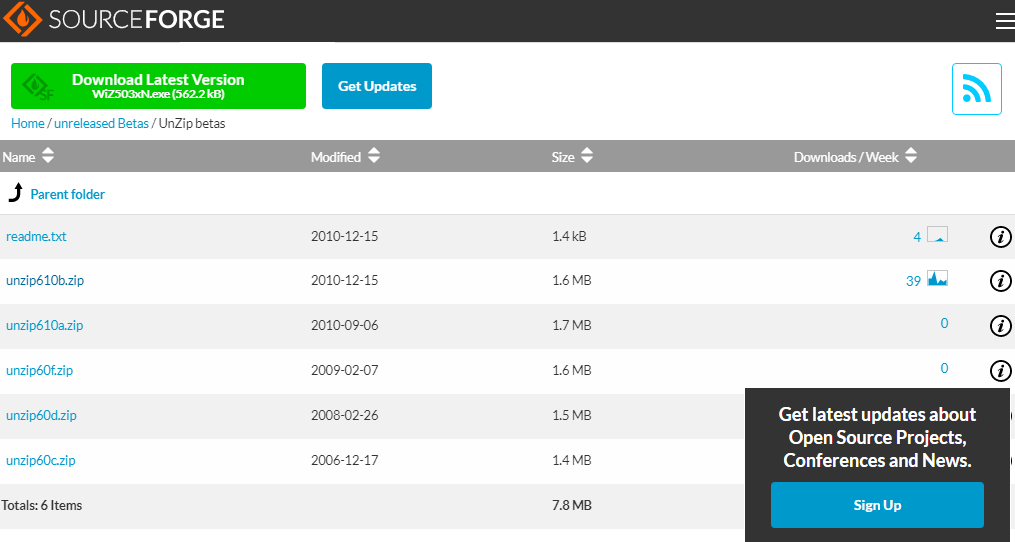Screen dimensions: 1015x542
Task: Click the 1.5 MB size value
Action: pyautogui.click(x=572, y=415)
